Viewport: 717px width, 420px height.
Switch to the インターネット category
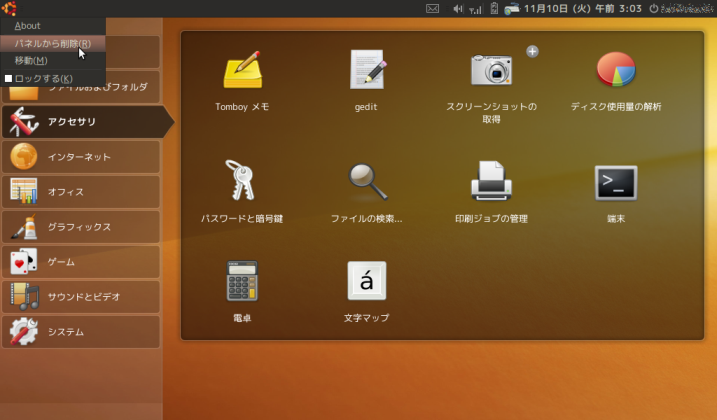(81, 157)
